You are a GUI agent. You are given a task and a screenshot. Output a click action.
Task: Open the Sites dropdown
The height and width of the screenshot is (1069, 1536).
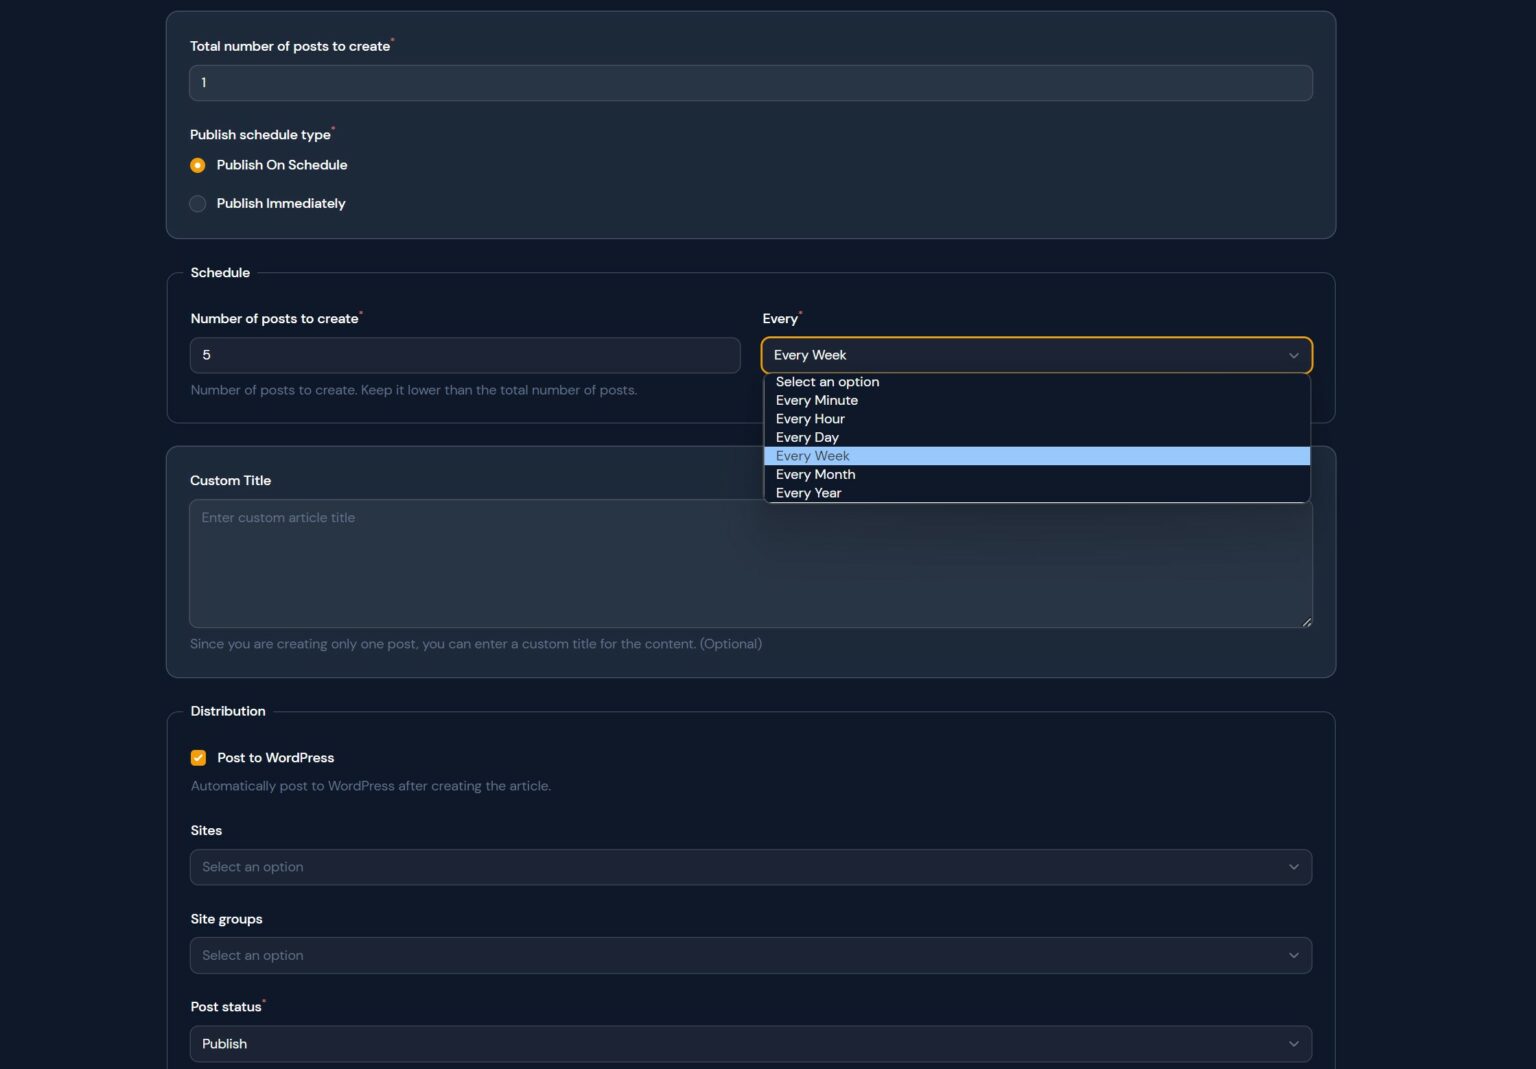pyautogui.click(x=750, y=867)
